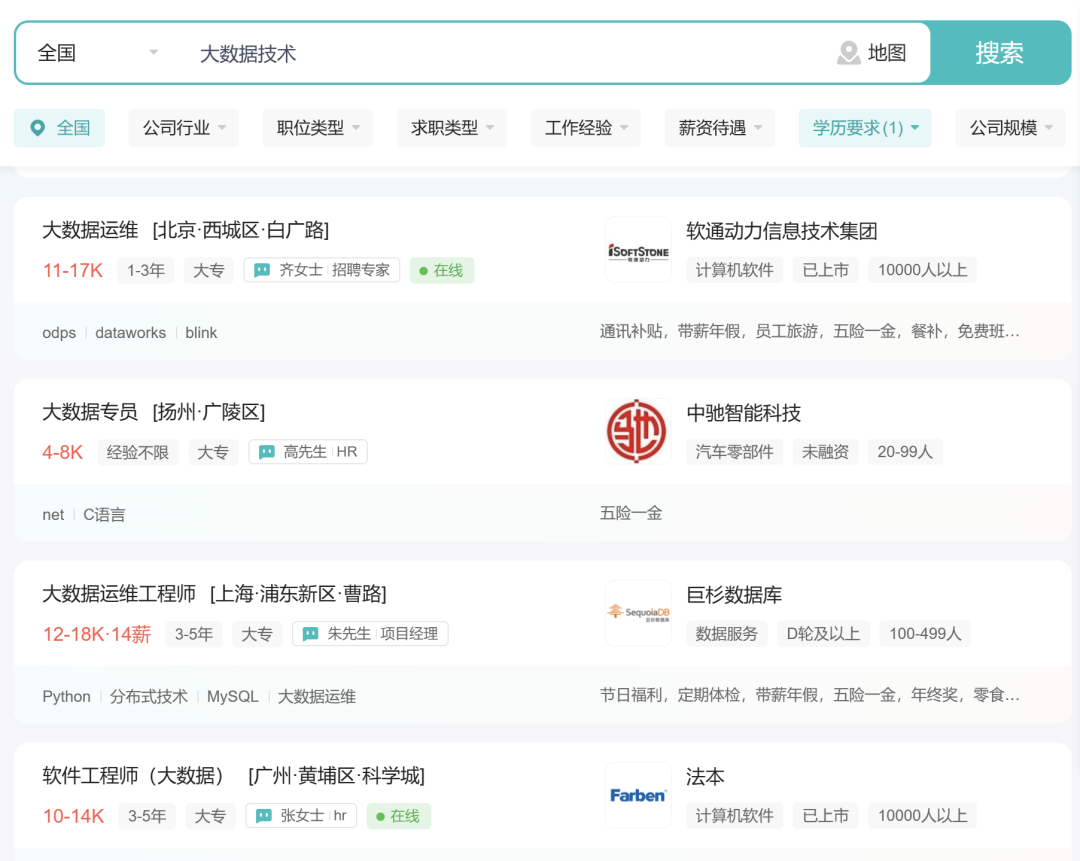Click the chat icon next to 朱先生
Viewport: 1080px width, 861px height.
[311, 634]
